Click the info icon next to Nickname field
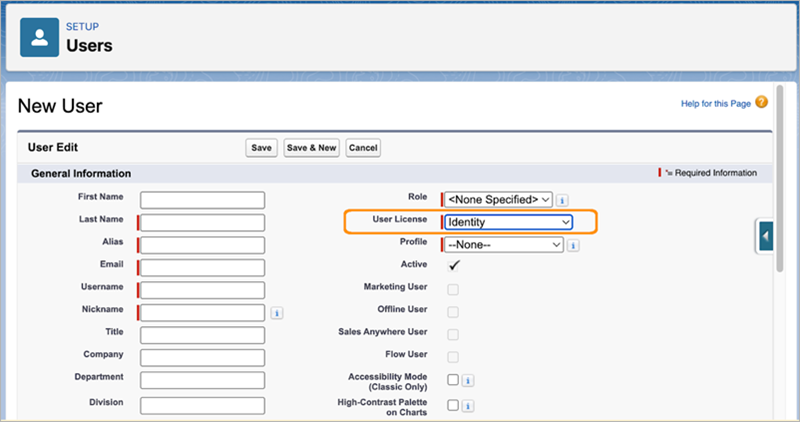The height and width of the screenshot is (422, 800). 277,313
